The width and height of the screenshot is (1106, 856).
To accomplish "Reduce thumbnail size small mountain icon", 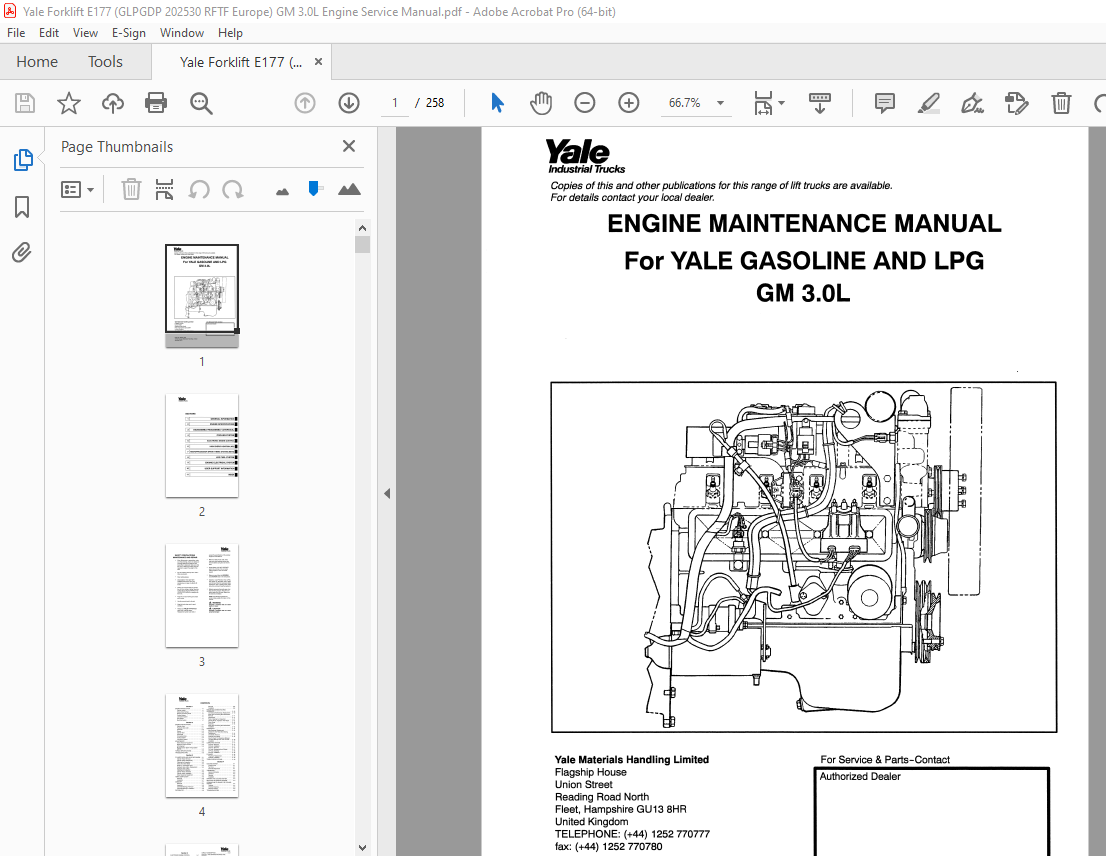I will click(x=282, y=191).
